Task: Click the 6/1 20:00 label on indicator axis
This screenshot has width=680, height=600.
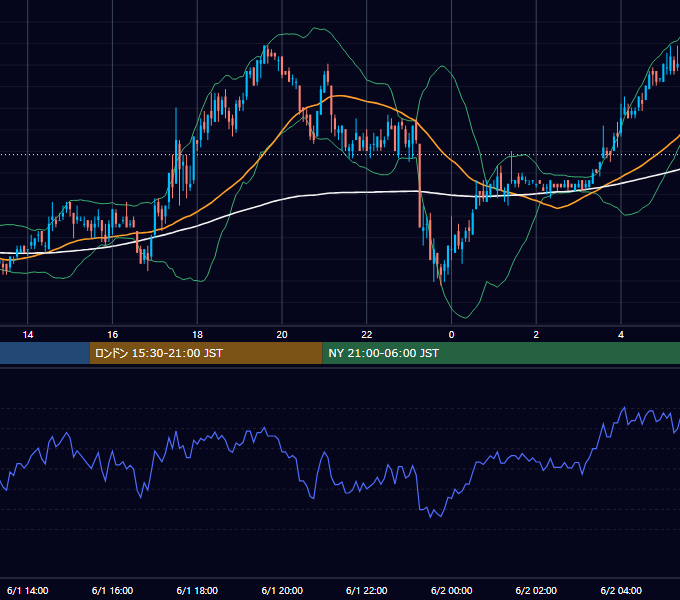Action: pyautogui.click(x=282, y=590)
